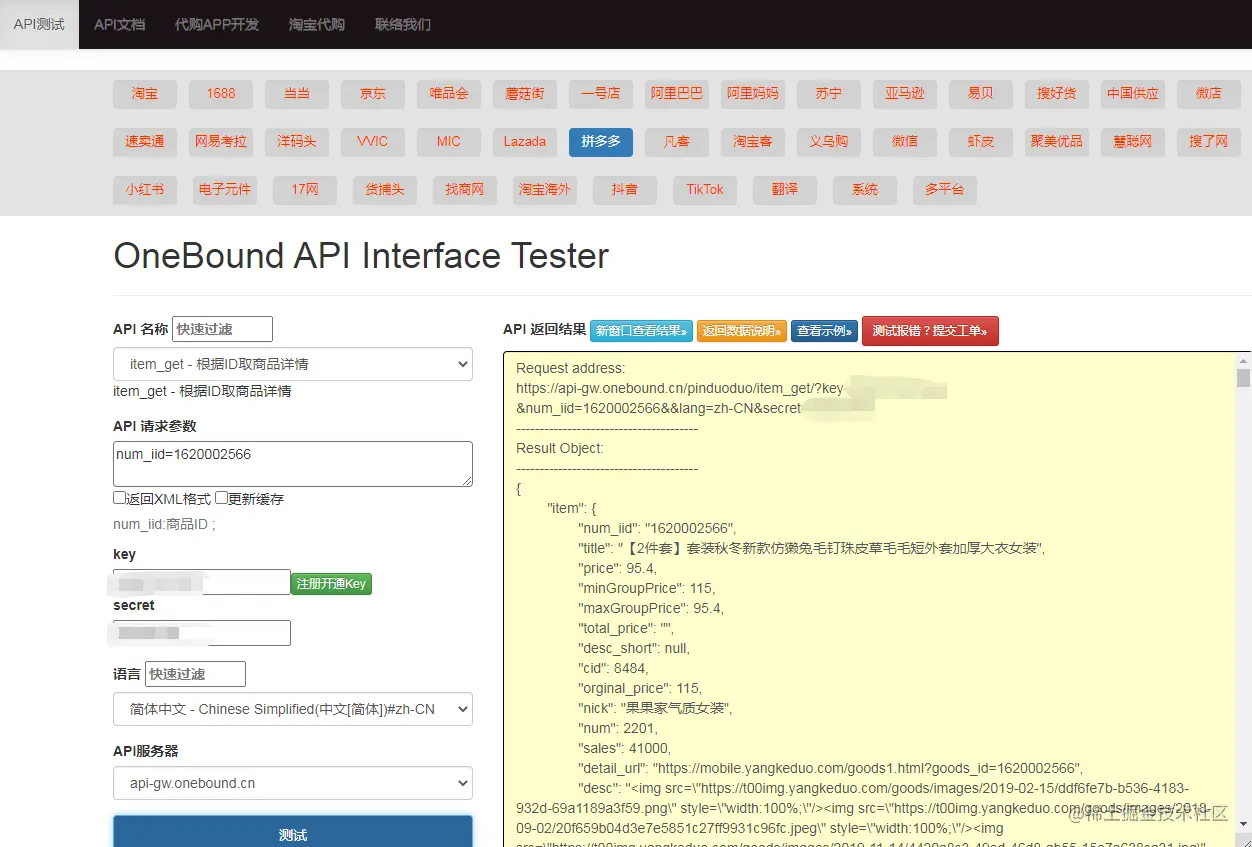Check the 返回XML格式 checkbox
This screenshot has width=1252, height=847.
tap(119, 498)
